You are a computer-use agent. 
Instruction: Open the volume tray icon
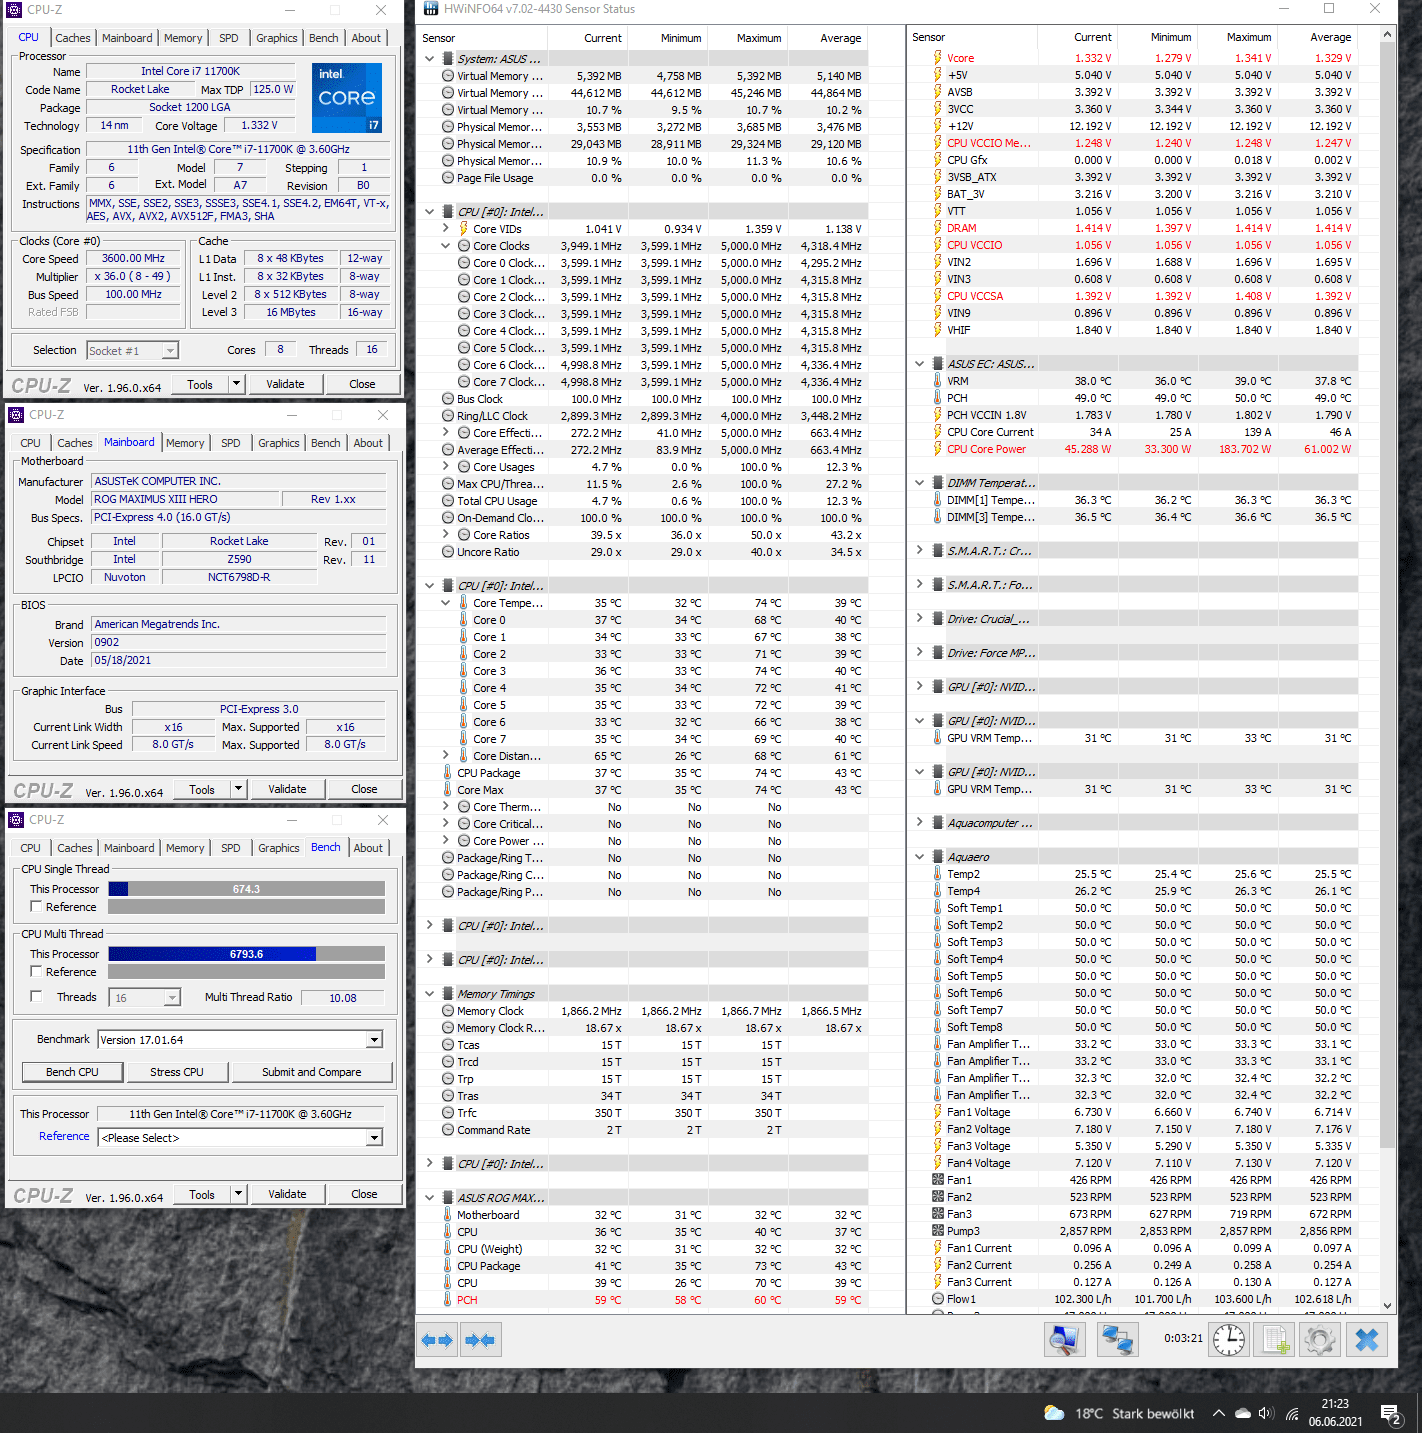pos(1266,1413)
